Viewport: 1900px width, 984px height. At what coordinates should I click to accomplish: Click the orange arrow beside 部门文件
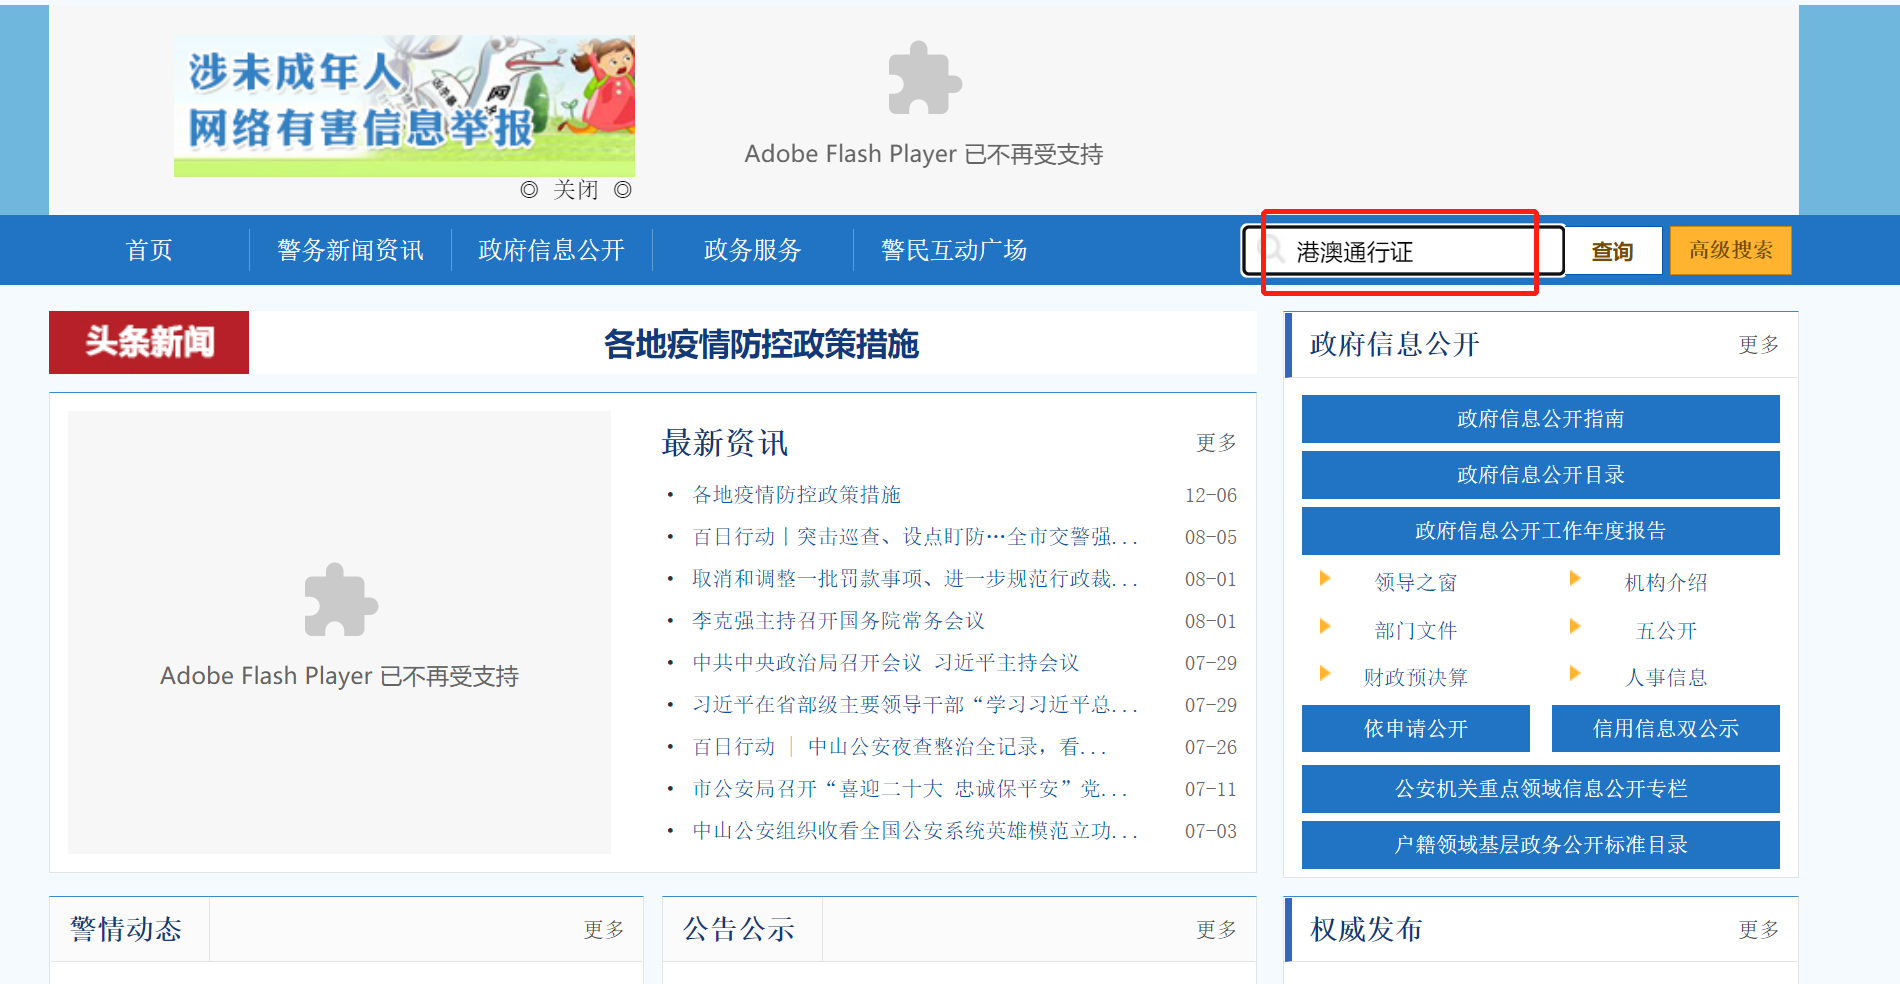(x=1325, y=627)
